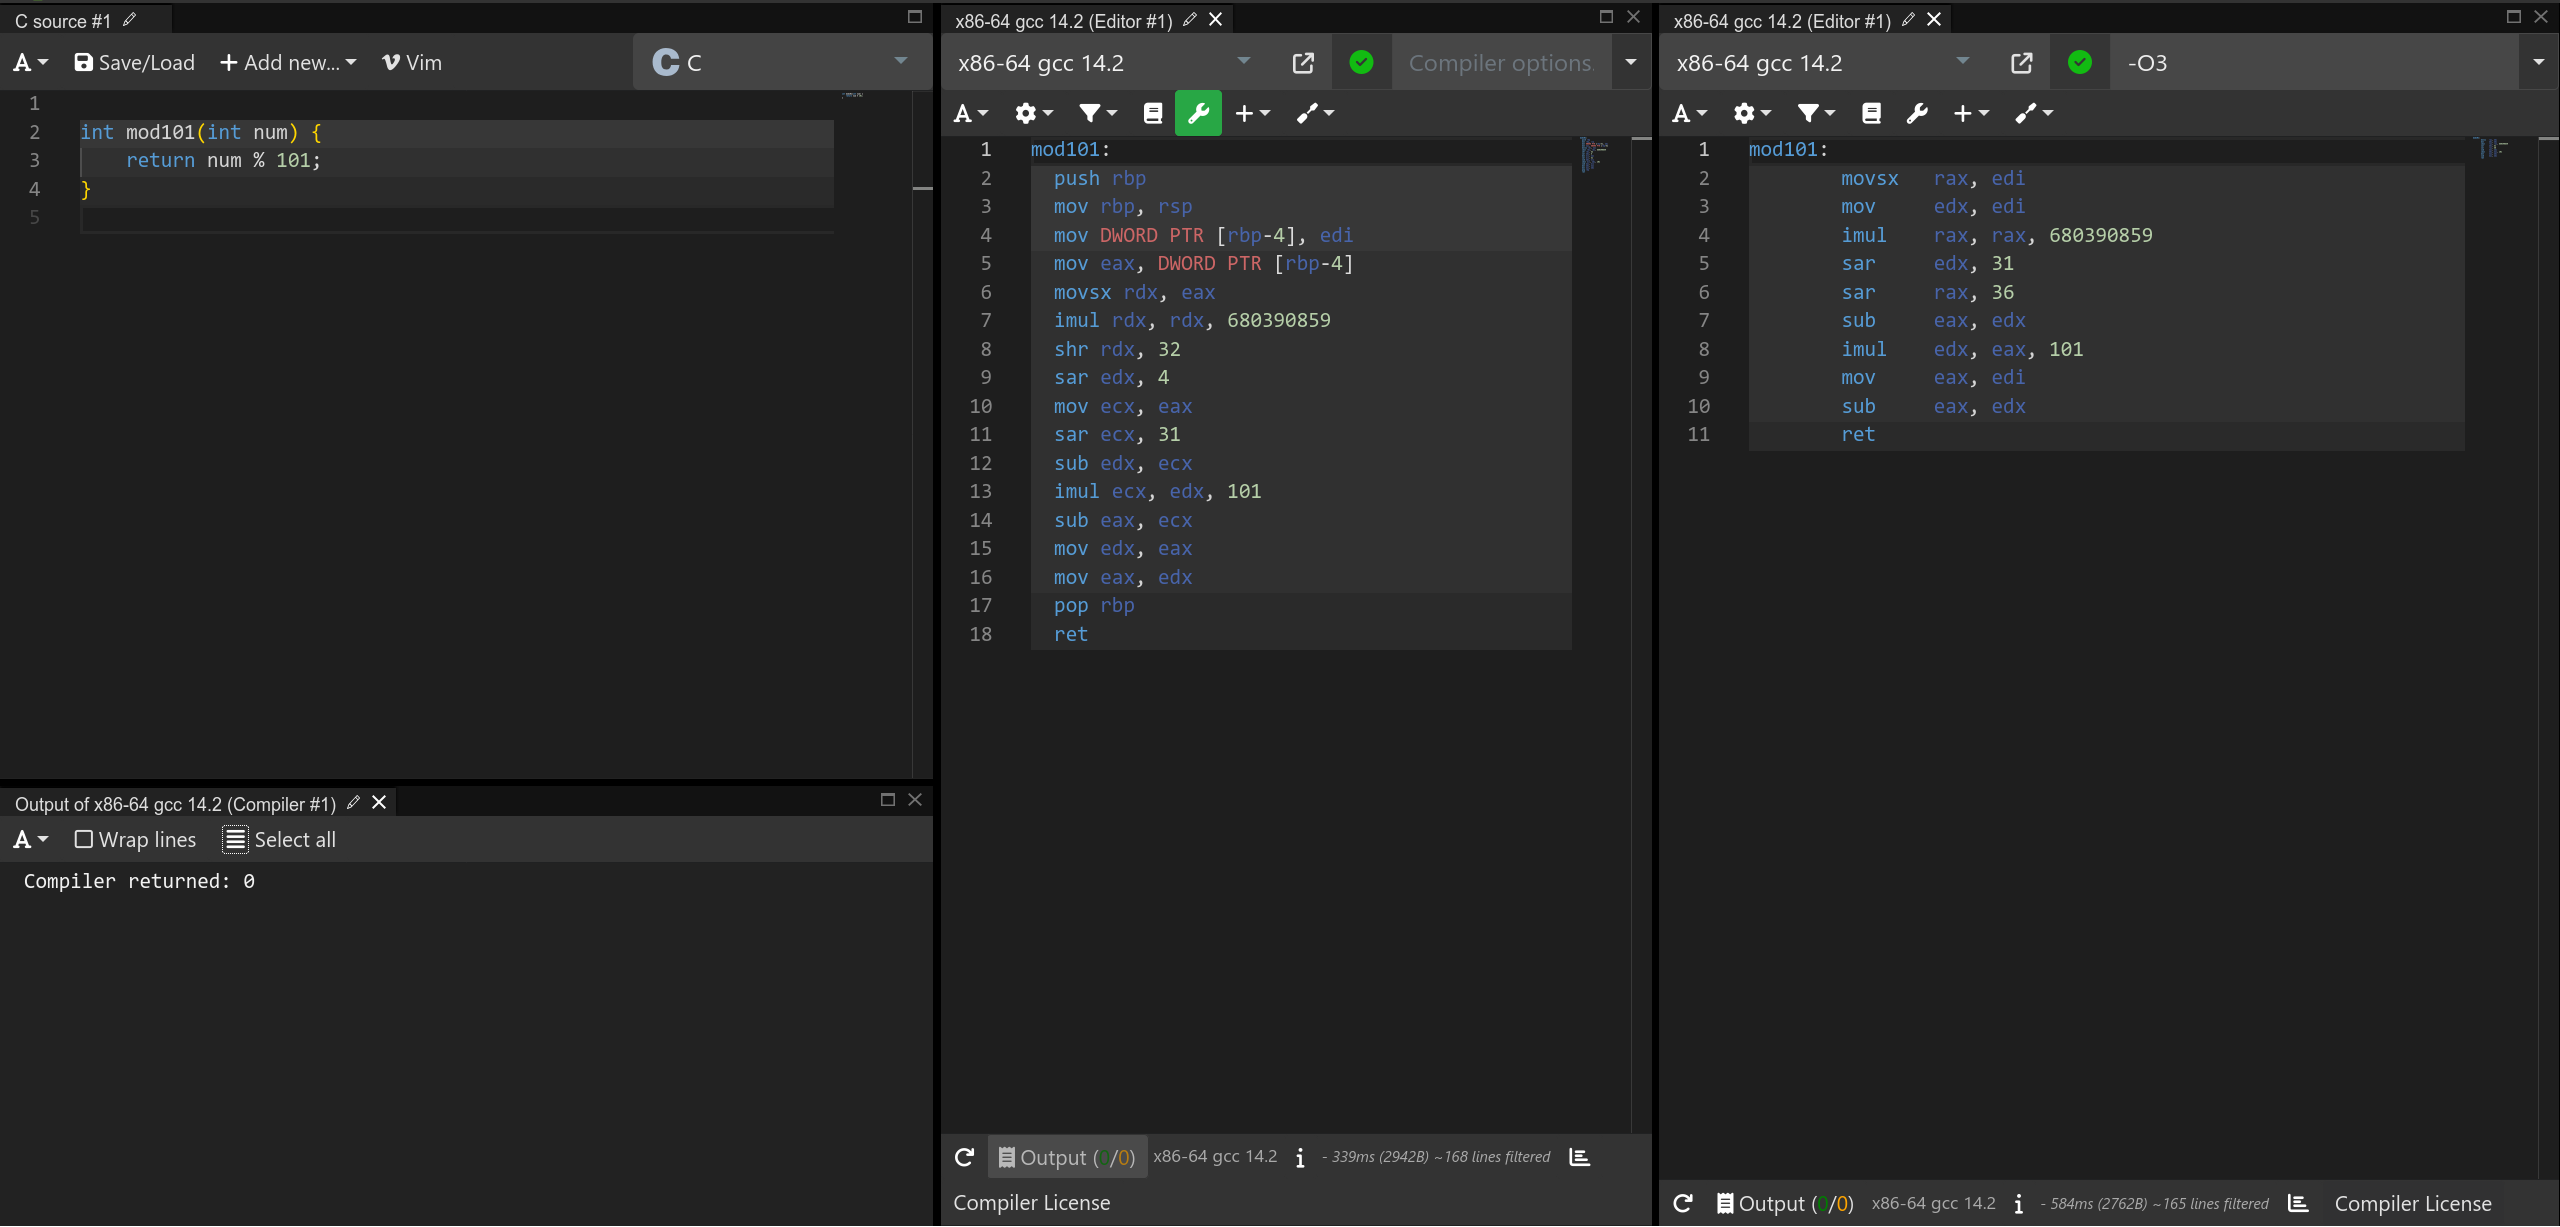2560x1227 pixels.
Task: Rename output tab using pencil icon
Action: click(353, 802)
